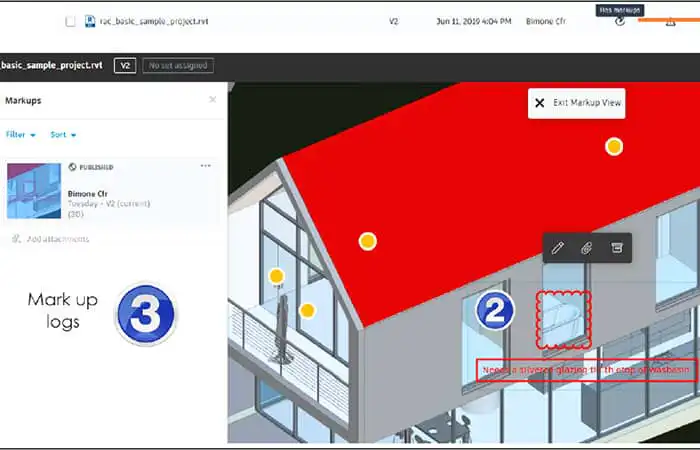Expand the Filter dropdown

point(21,134)
